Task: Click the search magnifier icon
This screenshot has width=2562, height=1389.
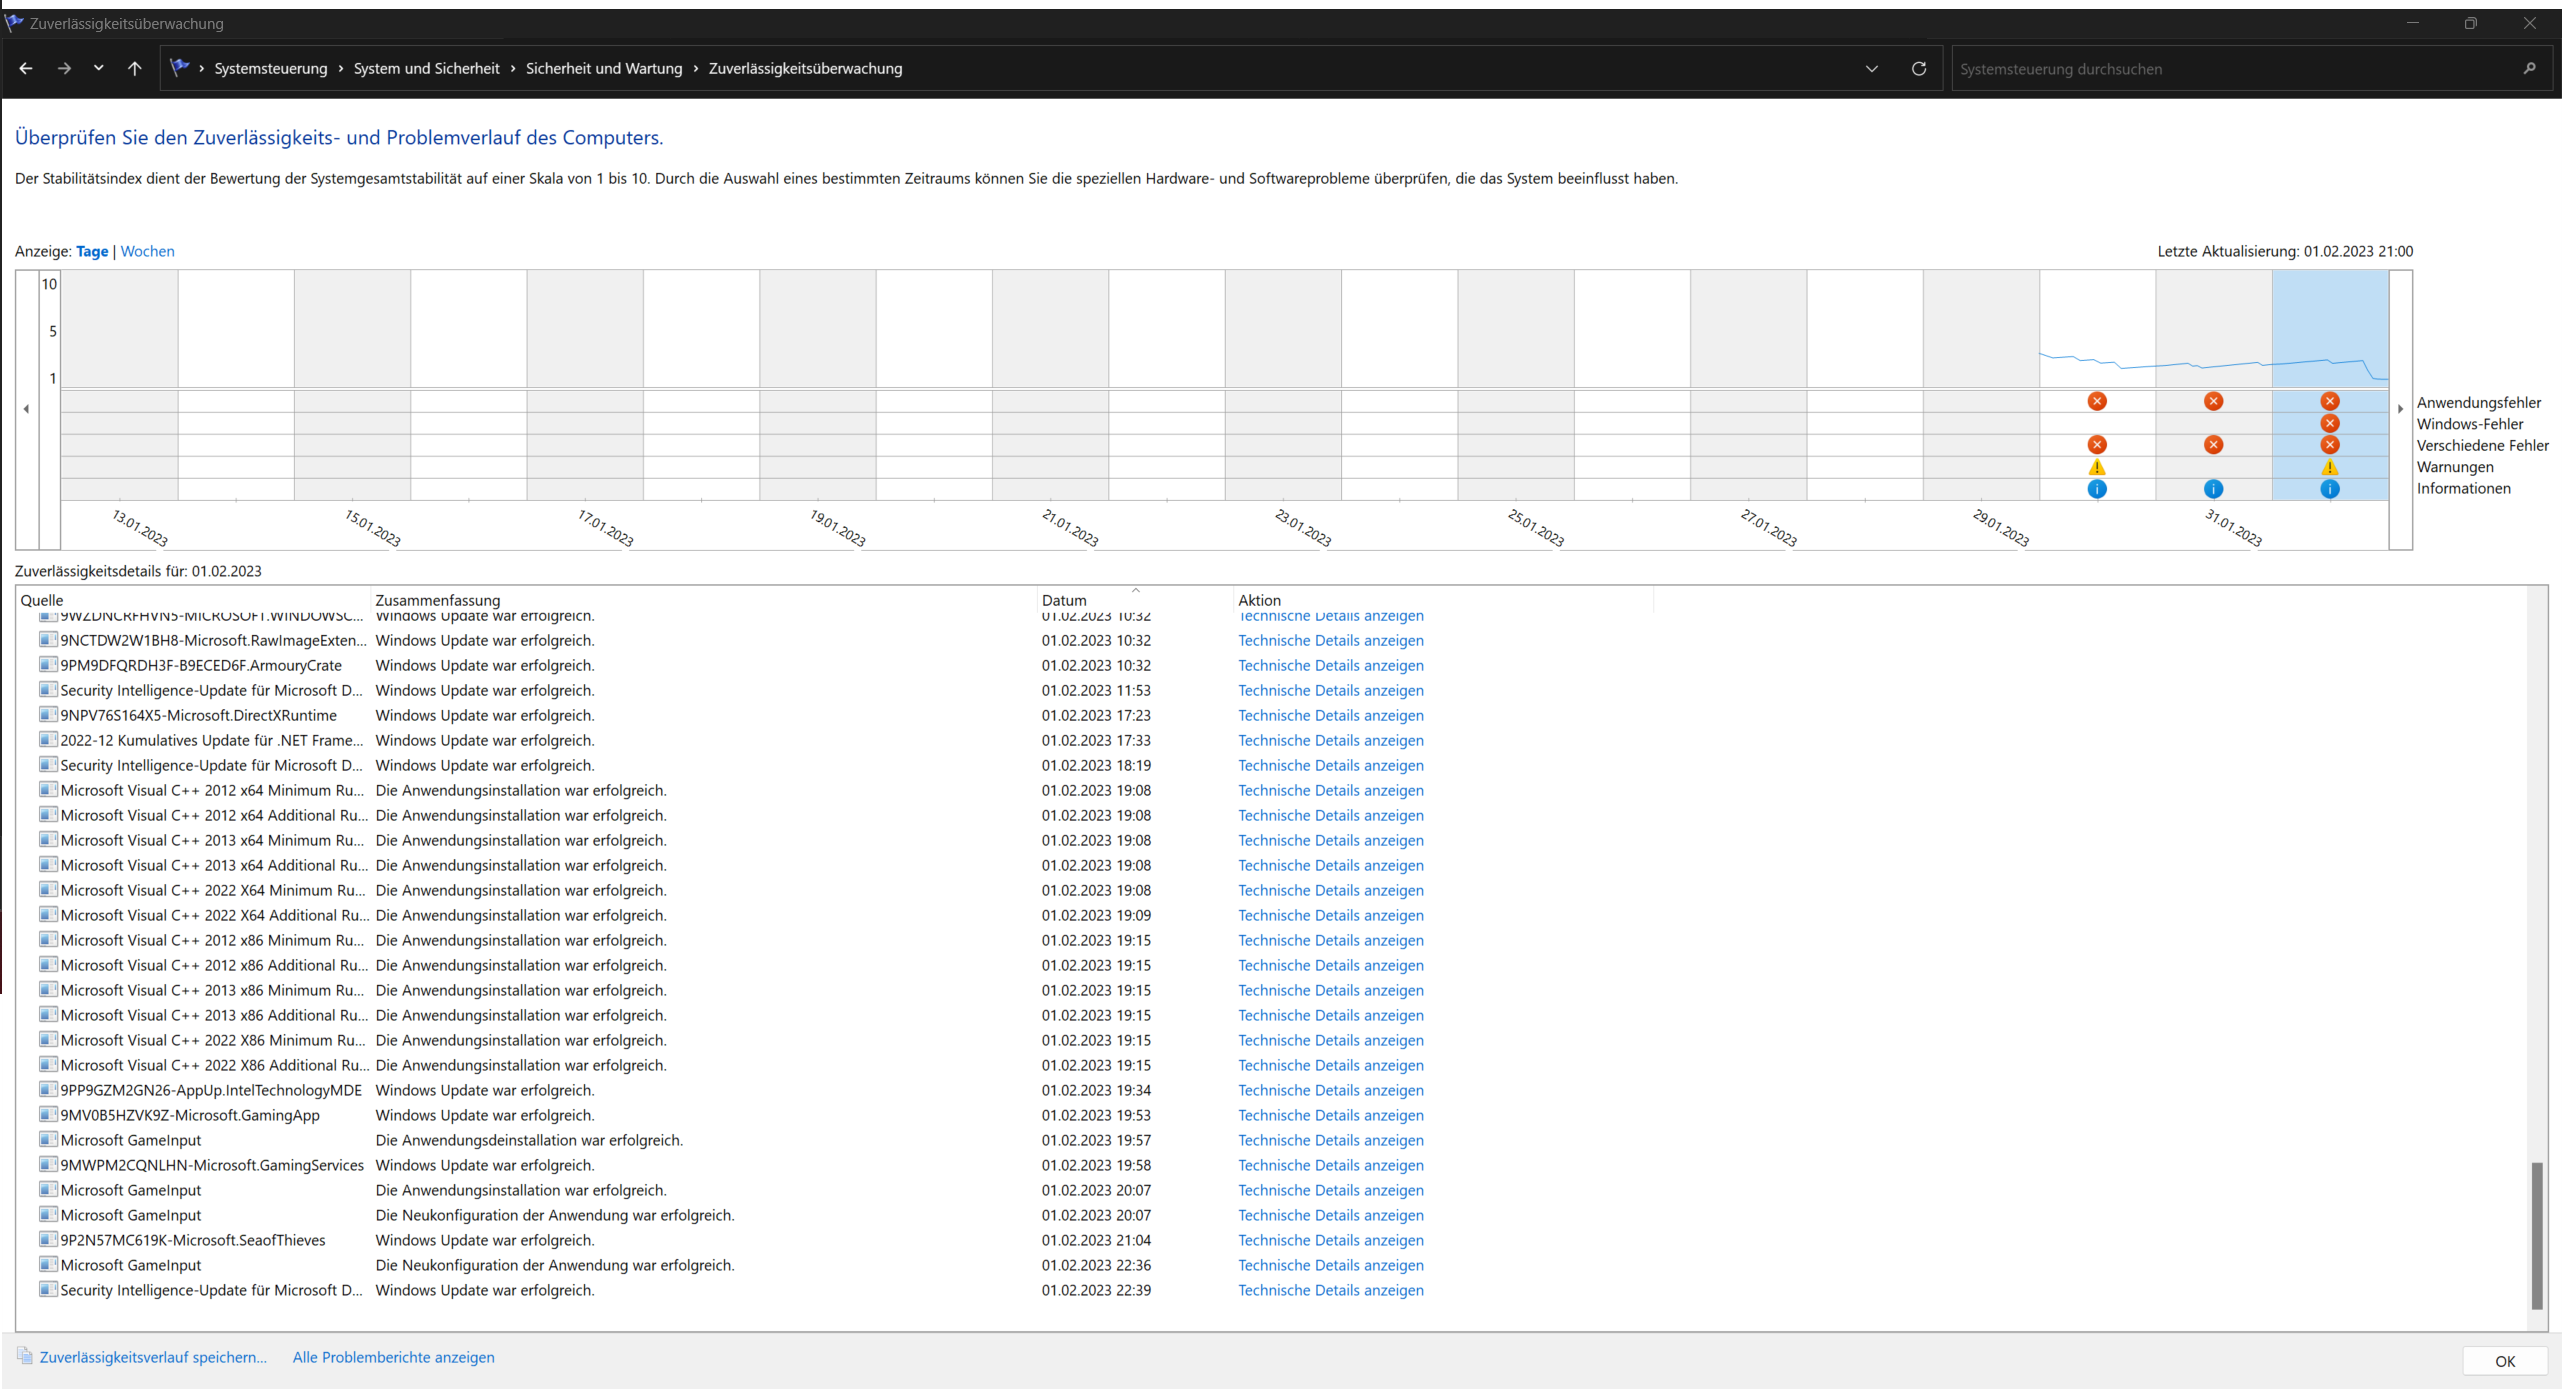Action: tap(2529, 69)
